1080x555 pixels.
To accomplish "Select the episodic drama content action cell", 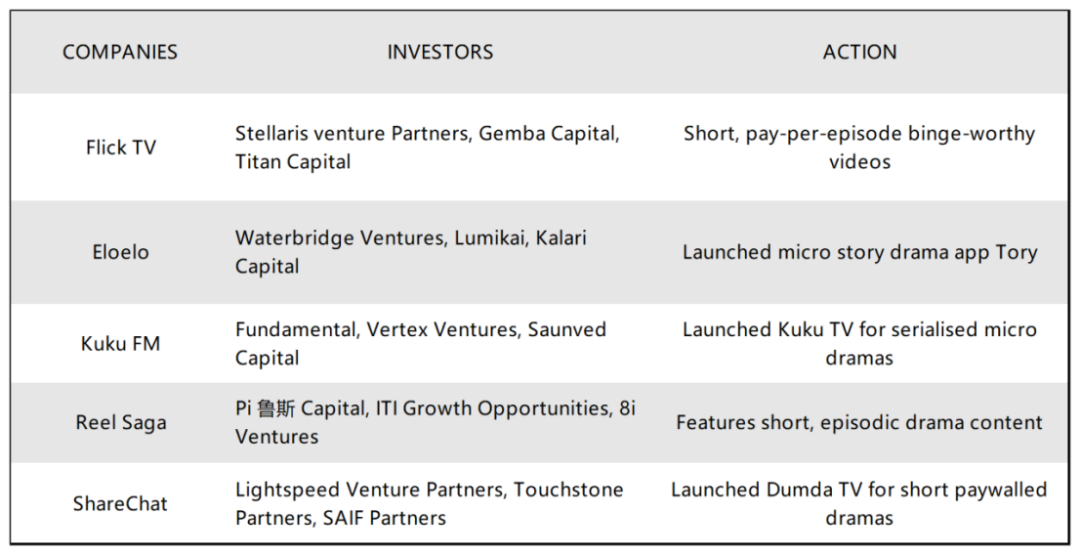I will coord(859,423).
